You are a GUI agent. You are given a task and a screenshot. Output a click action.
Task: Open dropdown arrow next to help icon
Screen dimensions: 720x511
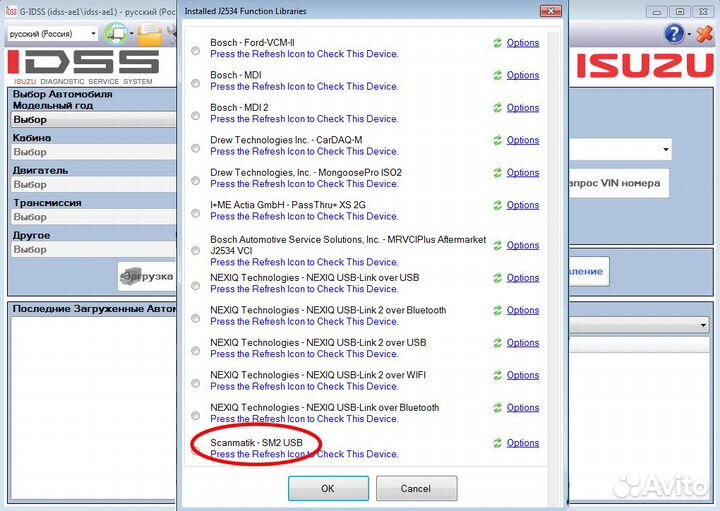(690, 34)
